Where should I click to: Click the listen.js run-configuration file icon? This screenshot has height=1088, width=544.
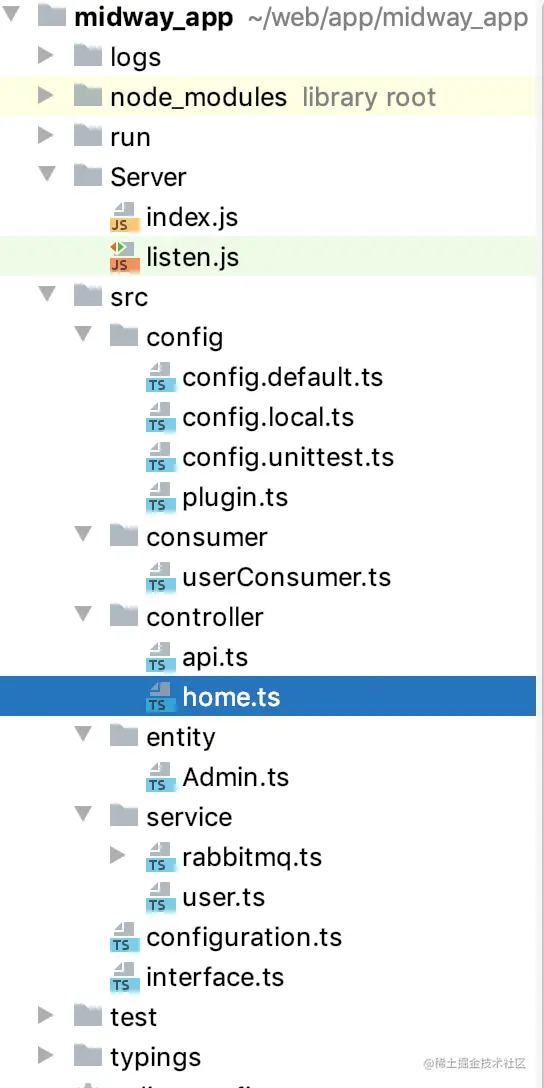(x=123, y=257)
